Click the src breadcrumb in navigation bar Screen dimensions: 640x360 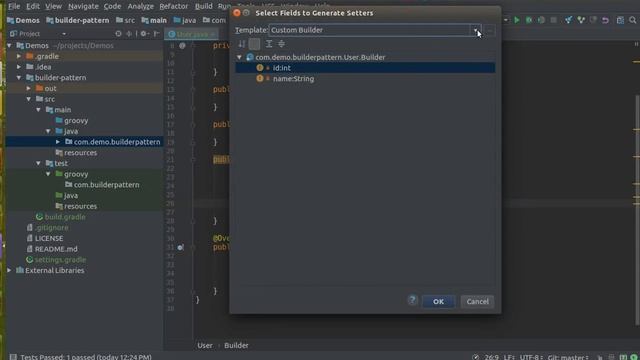point(125,20)
